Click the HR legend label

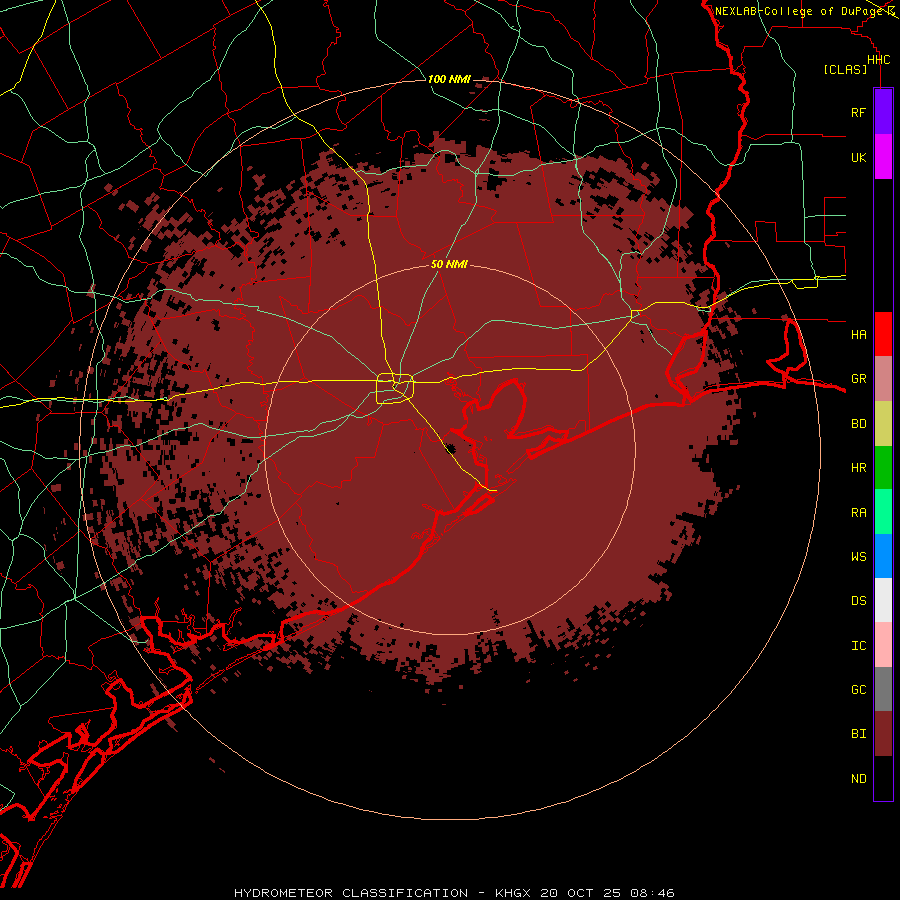click(x=858, y=468)
